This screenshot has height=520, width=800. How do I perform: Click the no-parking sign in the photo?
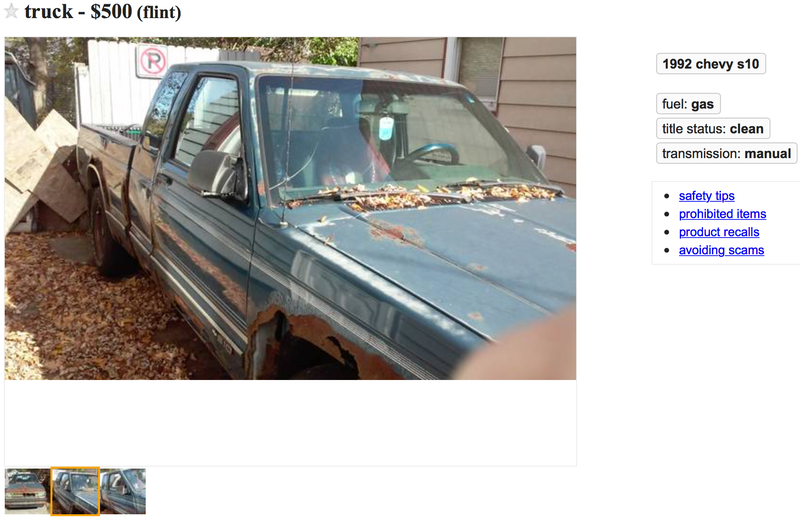[x=152, y=61]
